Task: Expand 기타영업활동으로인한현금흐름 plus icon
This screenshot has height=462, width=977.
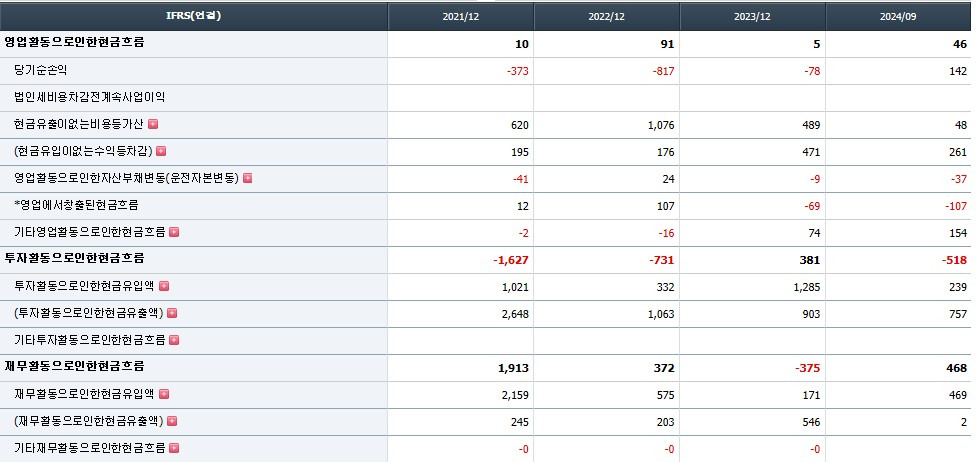Action: [x=174, y=232]
